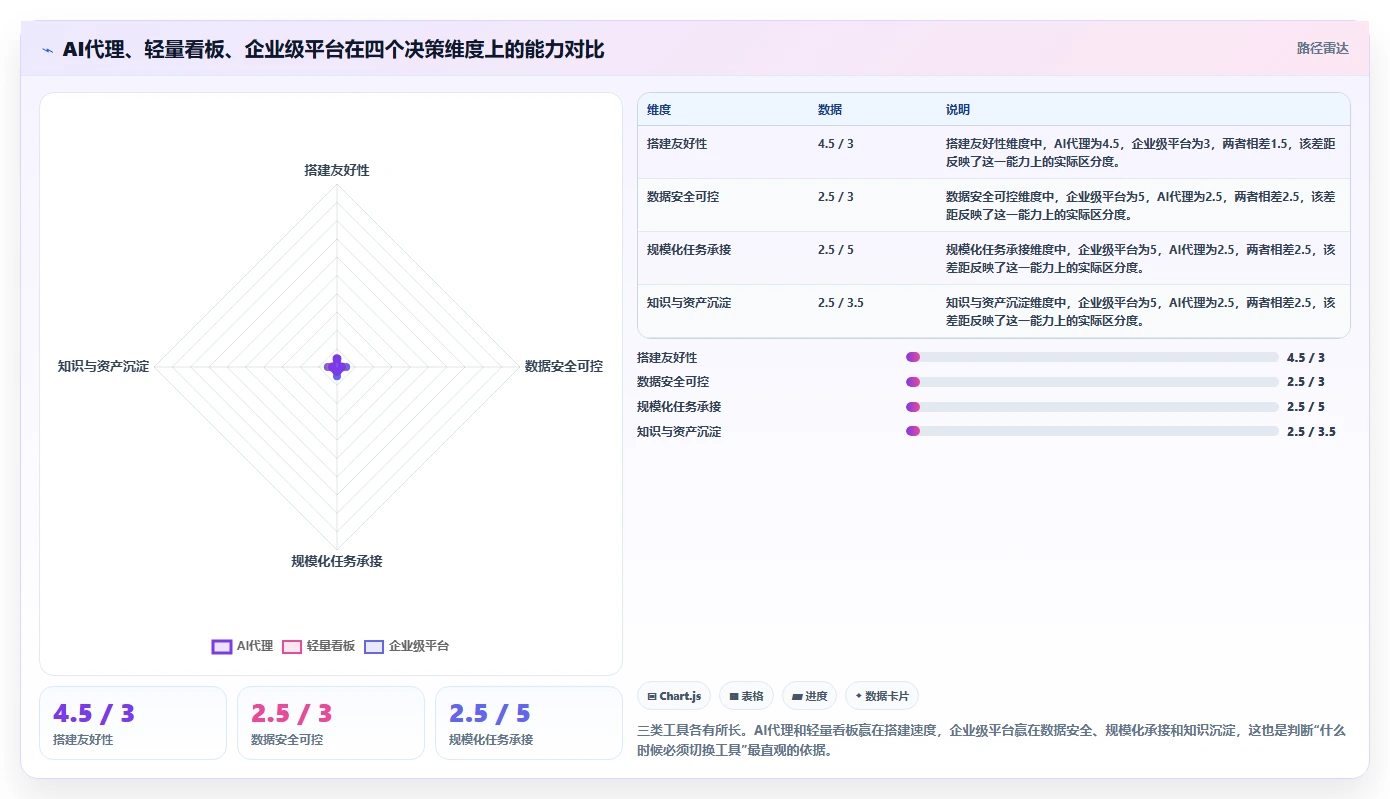The height and width of the screenshot is (799, 1390).
Task: Click the main title AI代理、轻量看板、企业级平台
Action: click(x=333, y=49)
